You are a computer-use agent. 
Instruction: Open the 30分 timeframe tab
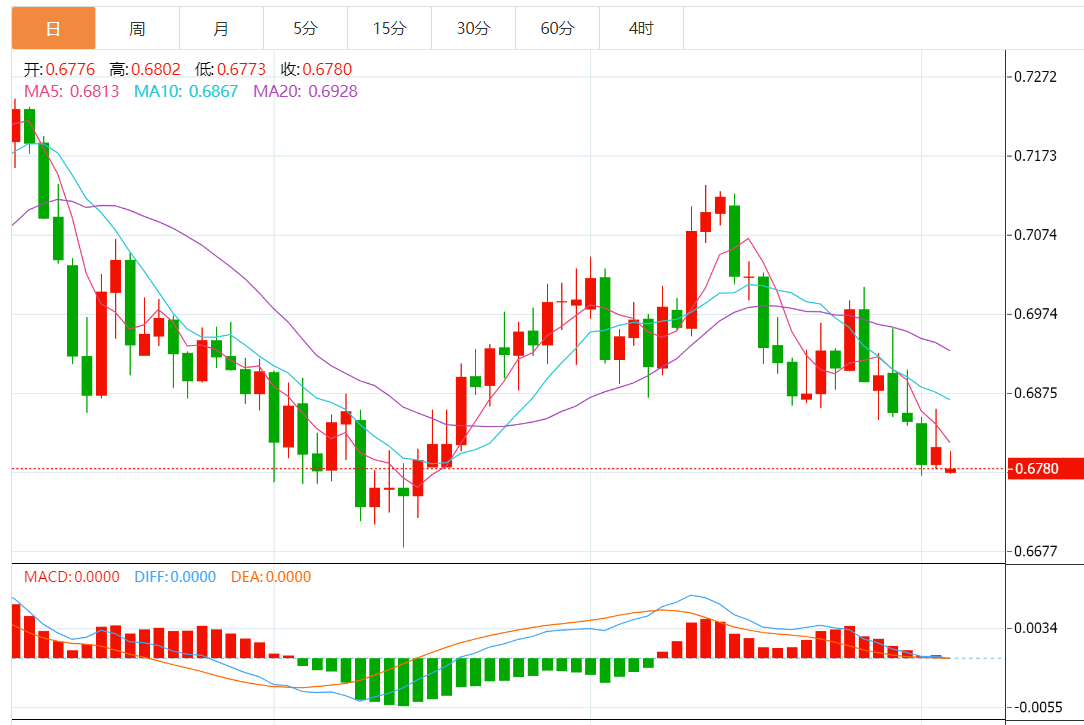pyautogui.click(x=474, y=28)
